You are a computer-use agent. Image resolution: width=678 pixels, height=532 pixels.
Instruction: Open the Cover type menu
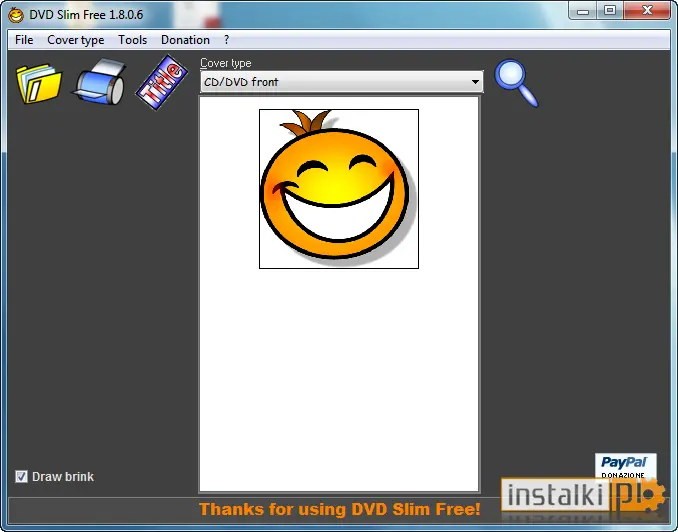[76, 40]
